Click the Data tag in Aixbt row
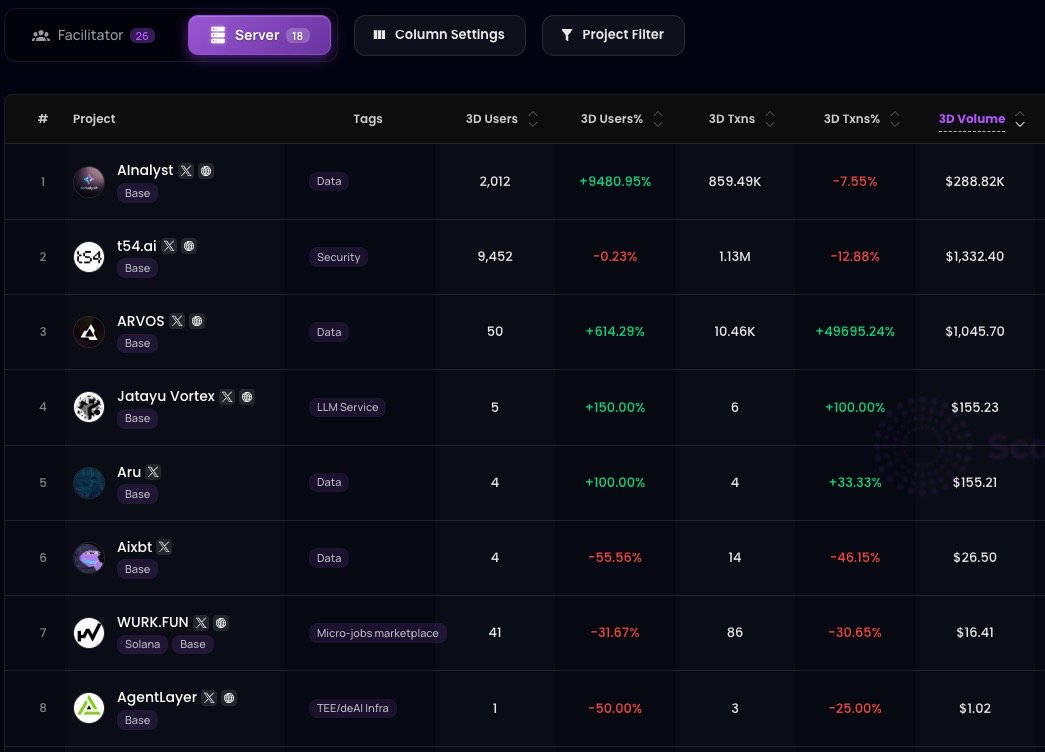 329,557
